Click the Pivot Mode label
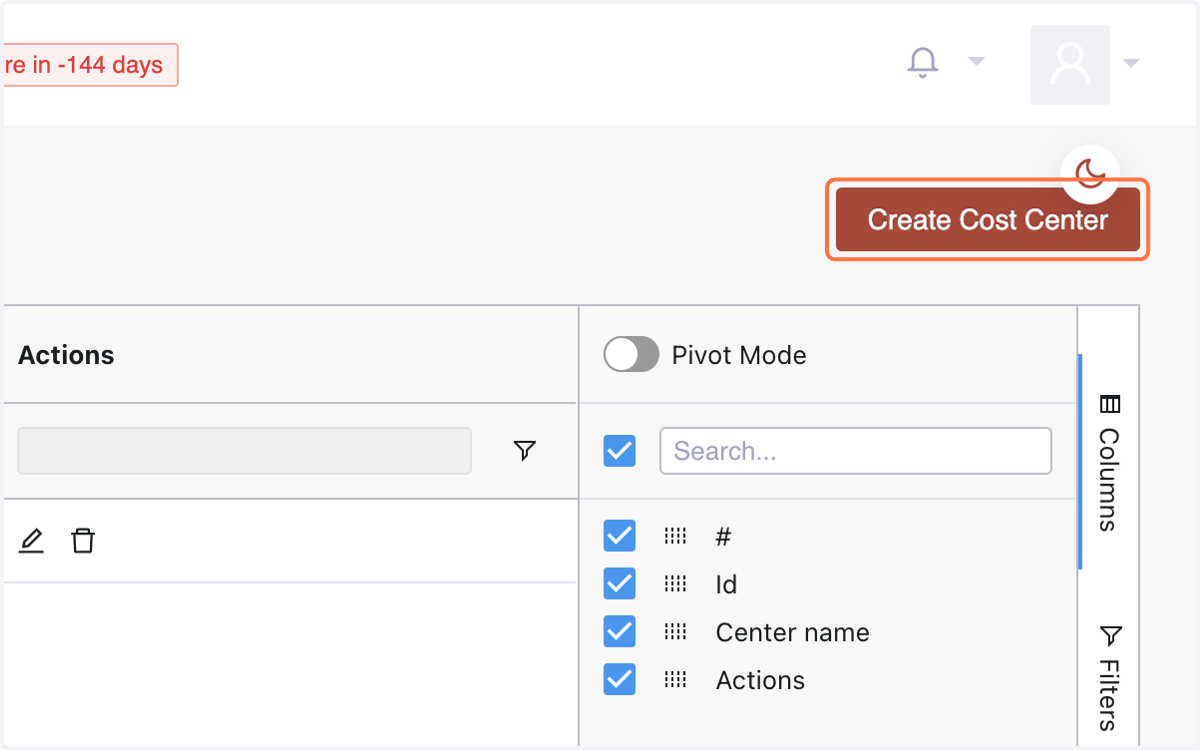This screenshot has width=1200, height=750. click(739, 355)
